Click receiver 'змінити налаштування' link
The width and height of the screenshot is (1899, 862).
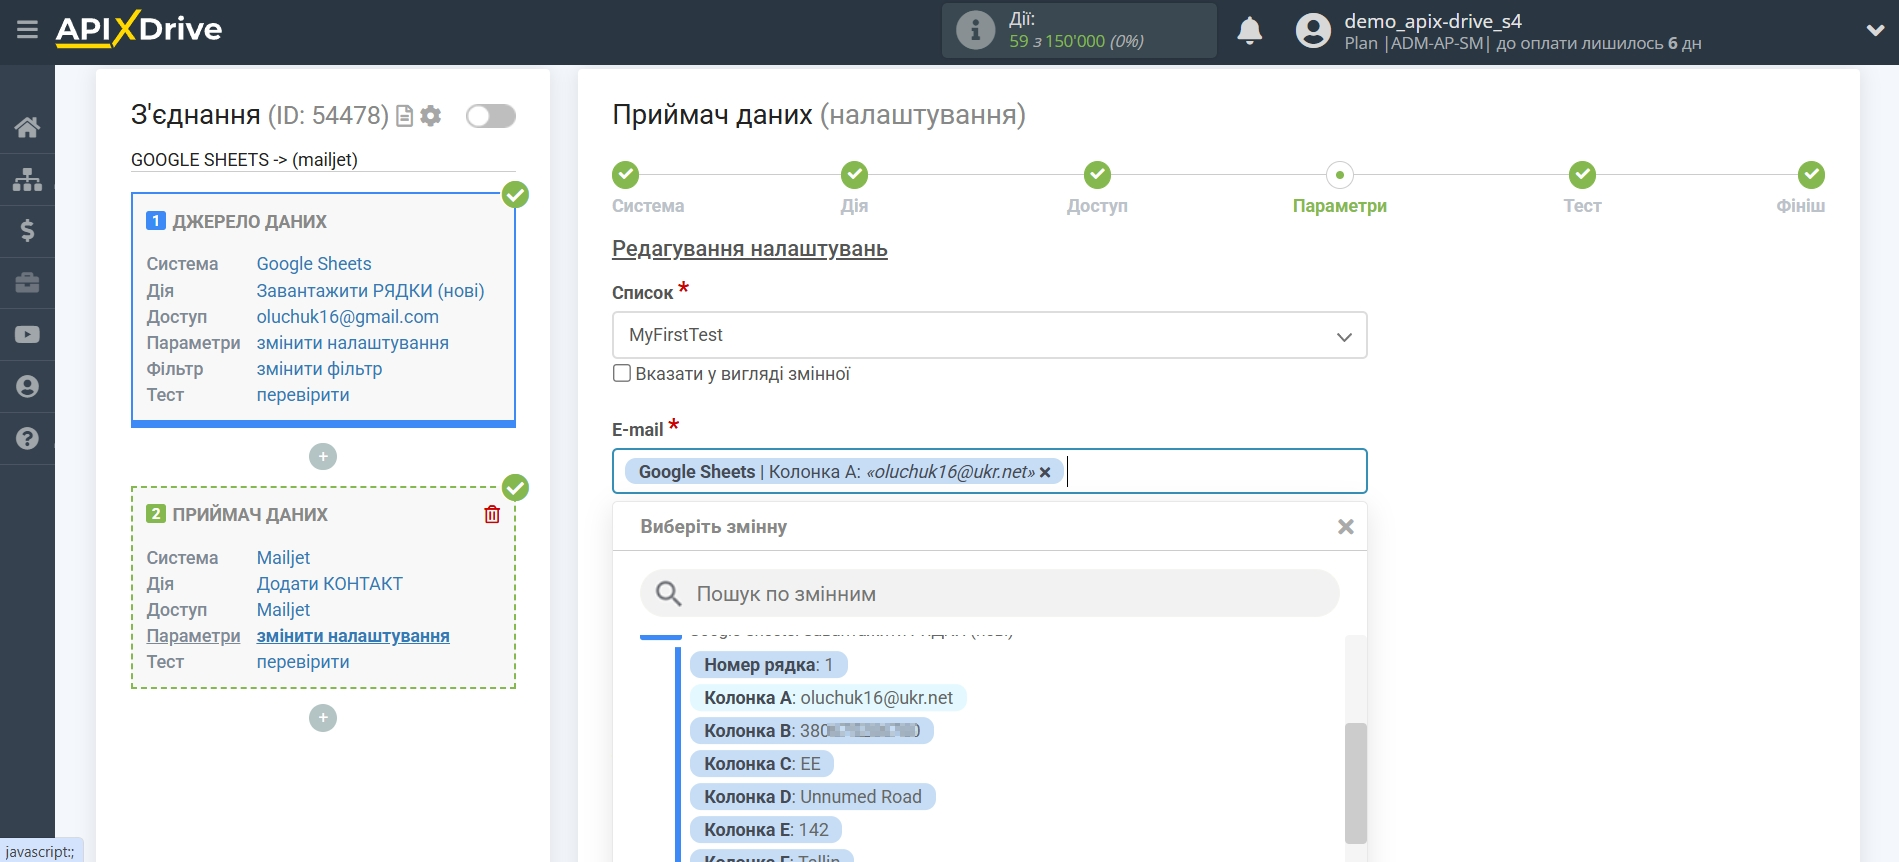[353, 636]
